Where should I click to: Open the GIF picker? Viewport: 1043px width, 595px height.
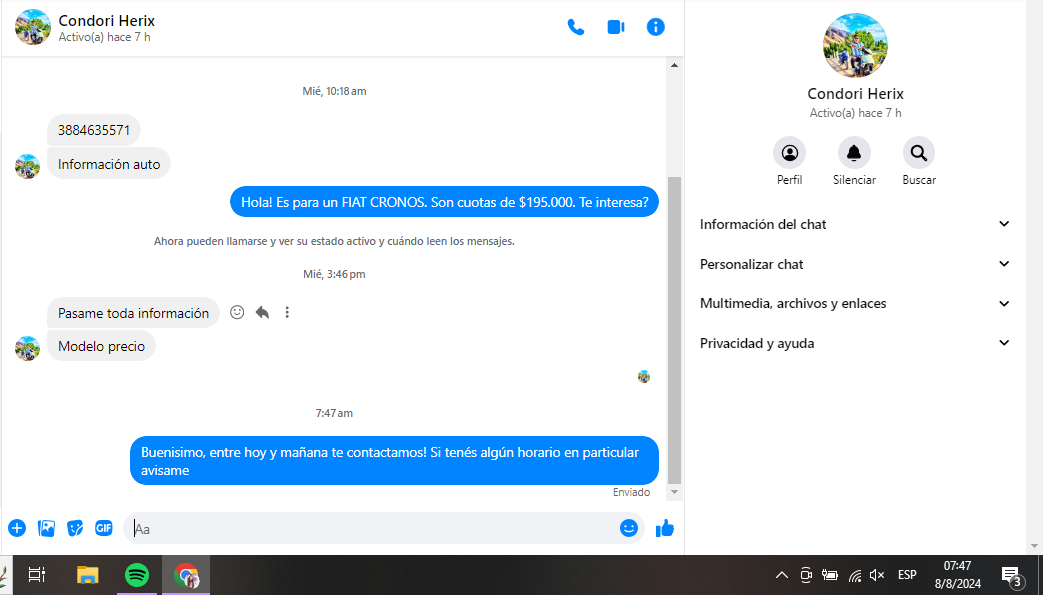click(104, 528)
